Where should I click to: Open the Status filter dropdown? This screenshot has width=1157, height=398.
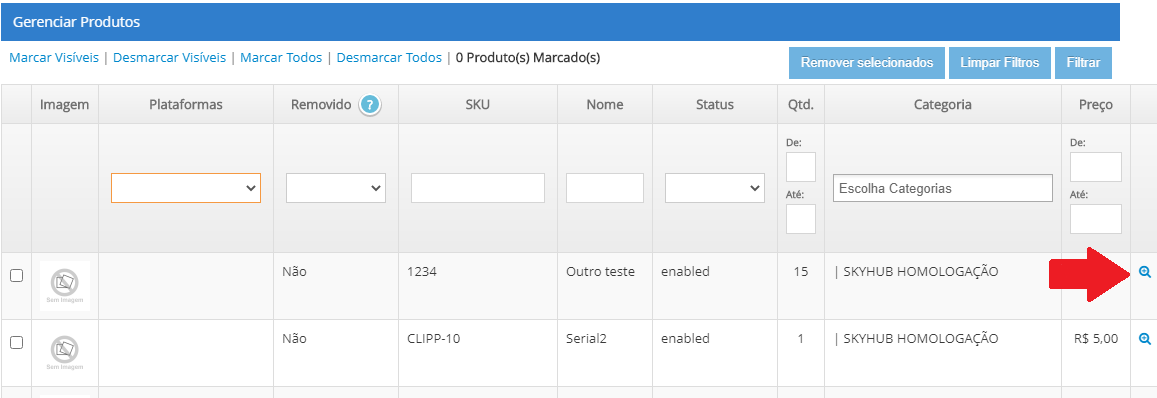tap(715, 188)
